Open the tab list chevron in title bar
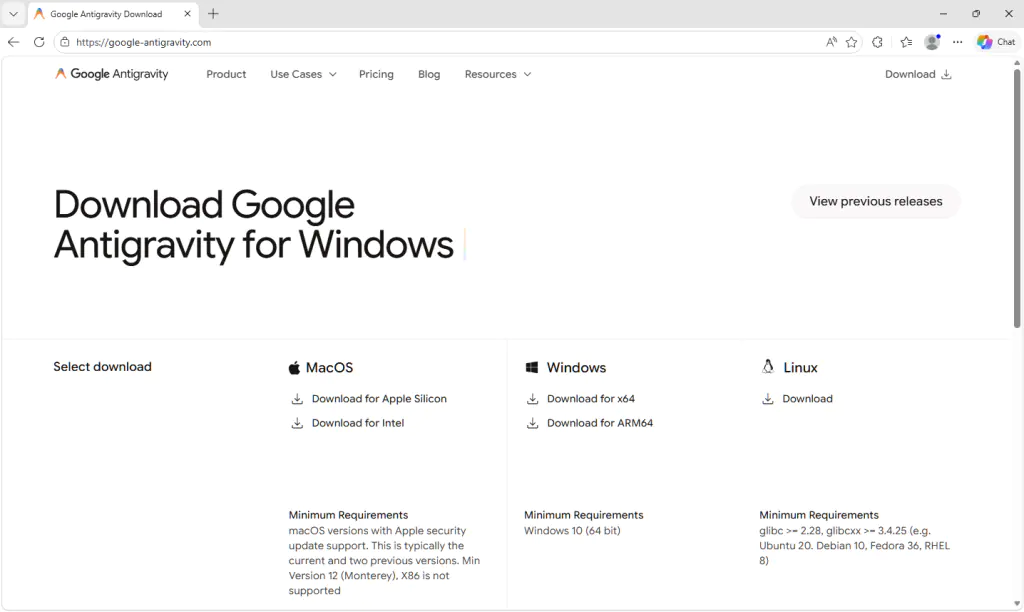Screen dimensions: 1024x612 (x=13, y=14)
